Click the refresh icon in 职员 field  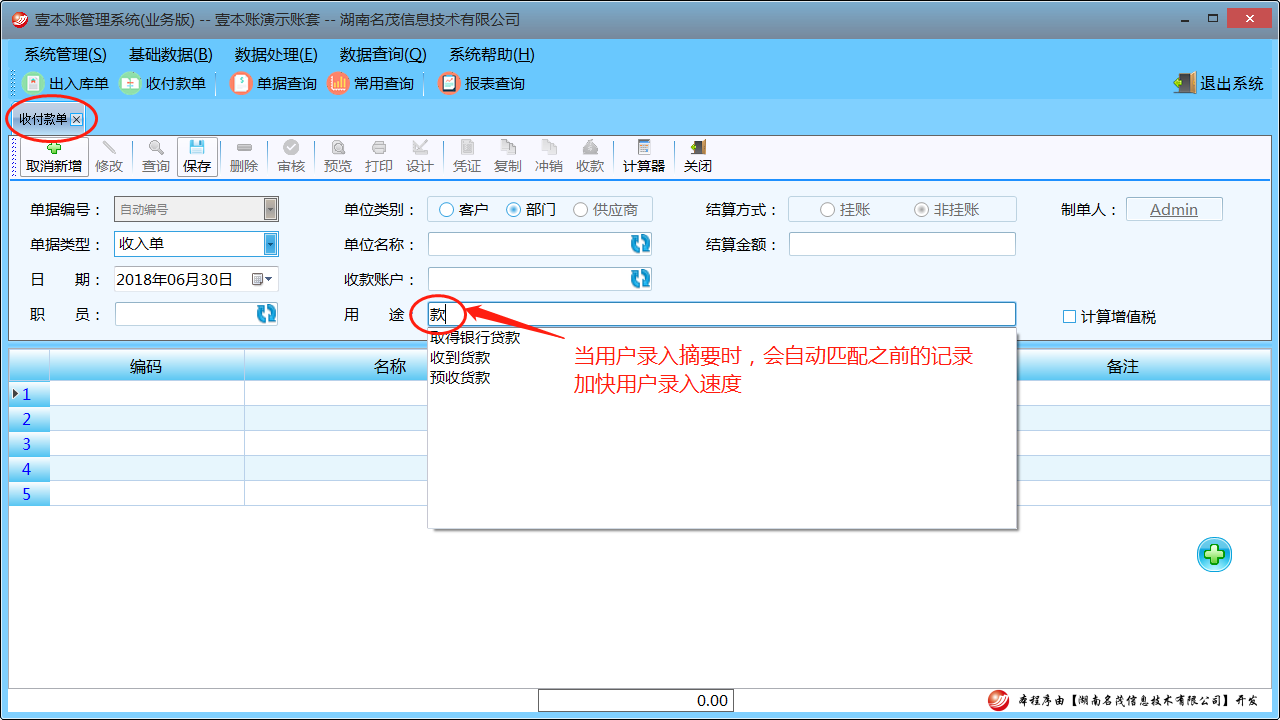pos(266,314)
